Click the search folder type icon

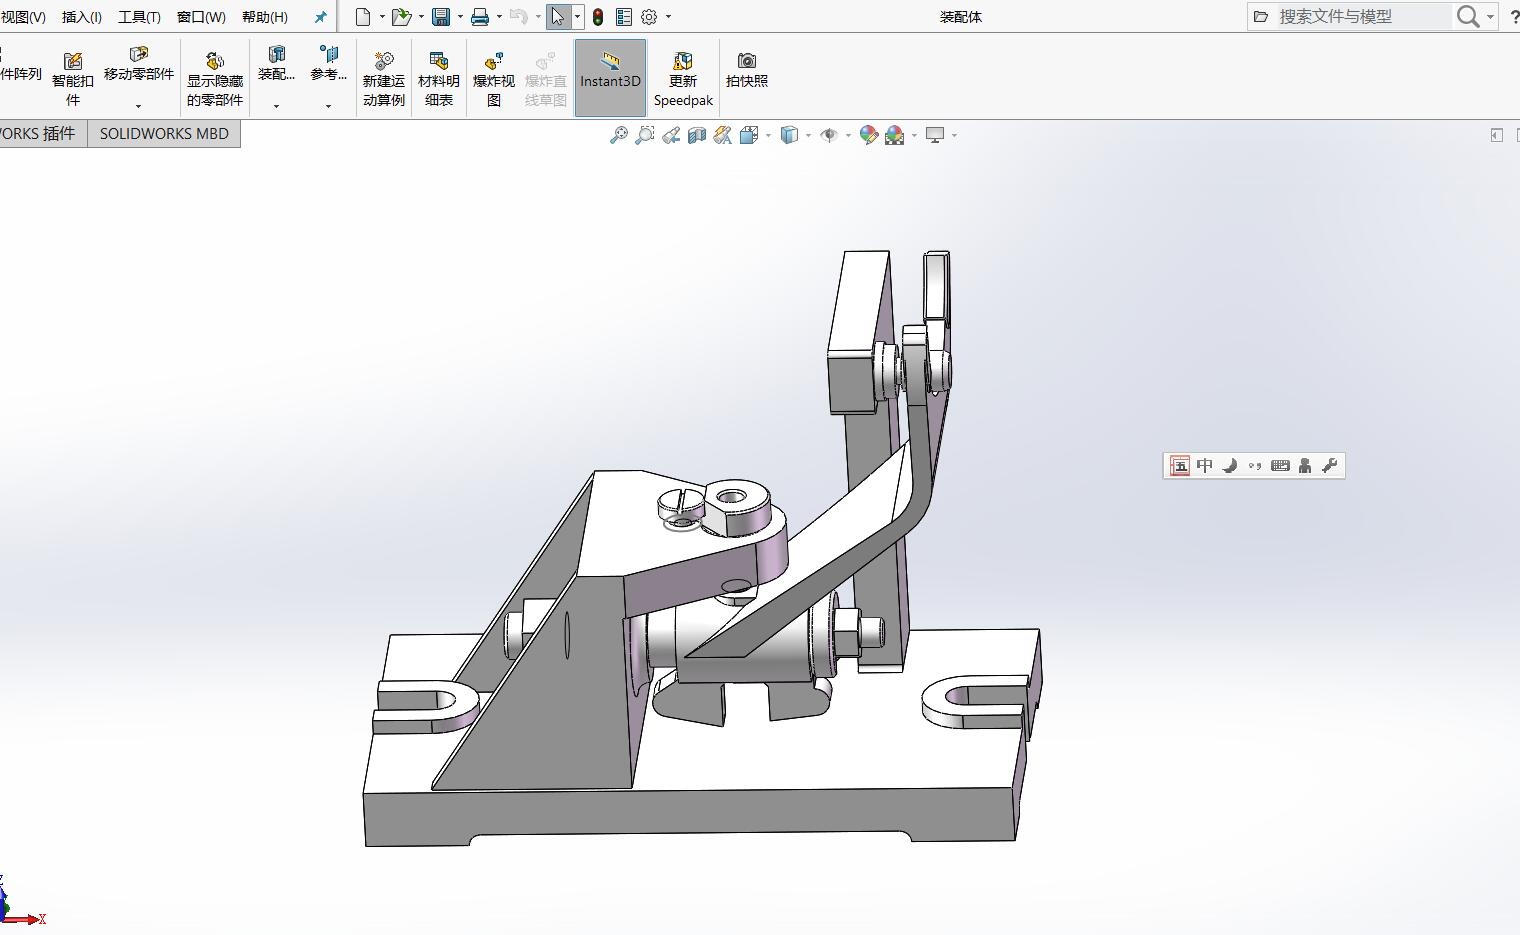1261,16
